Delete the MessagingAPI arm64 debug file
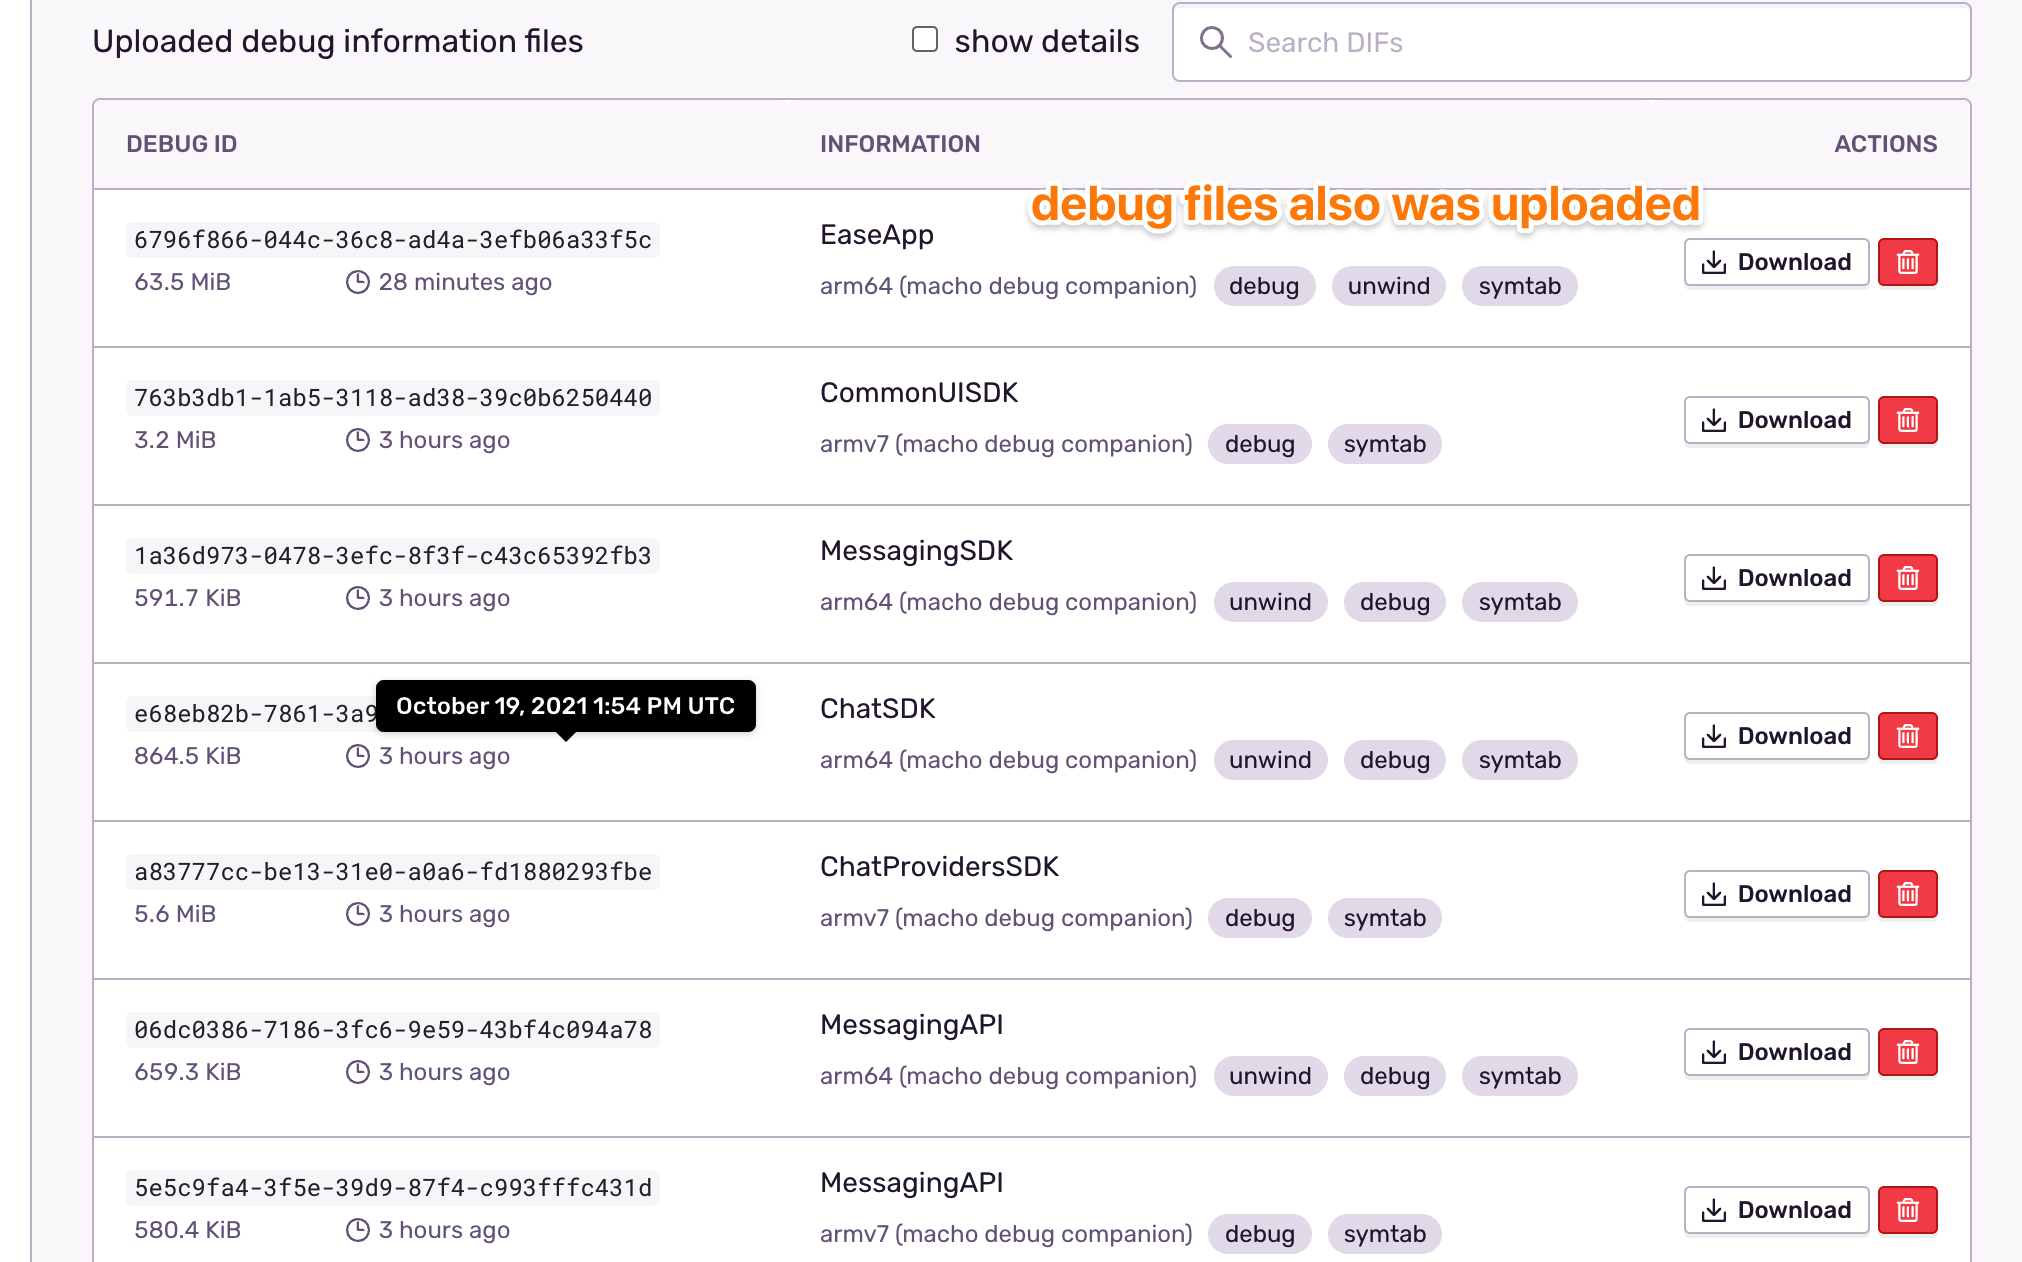 1907,1051
